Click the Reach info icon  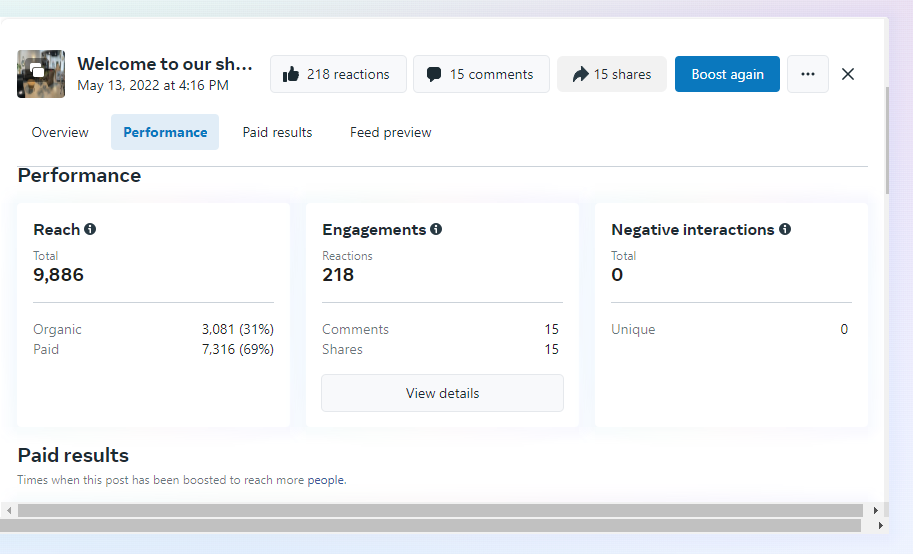(90, 229)
